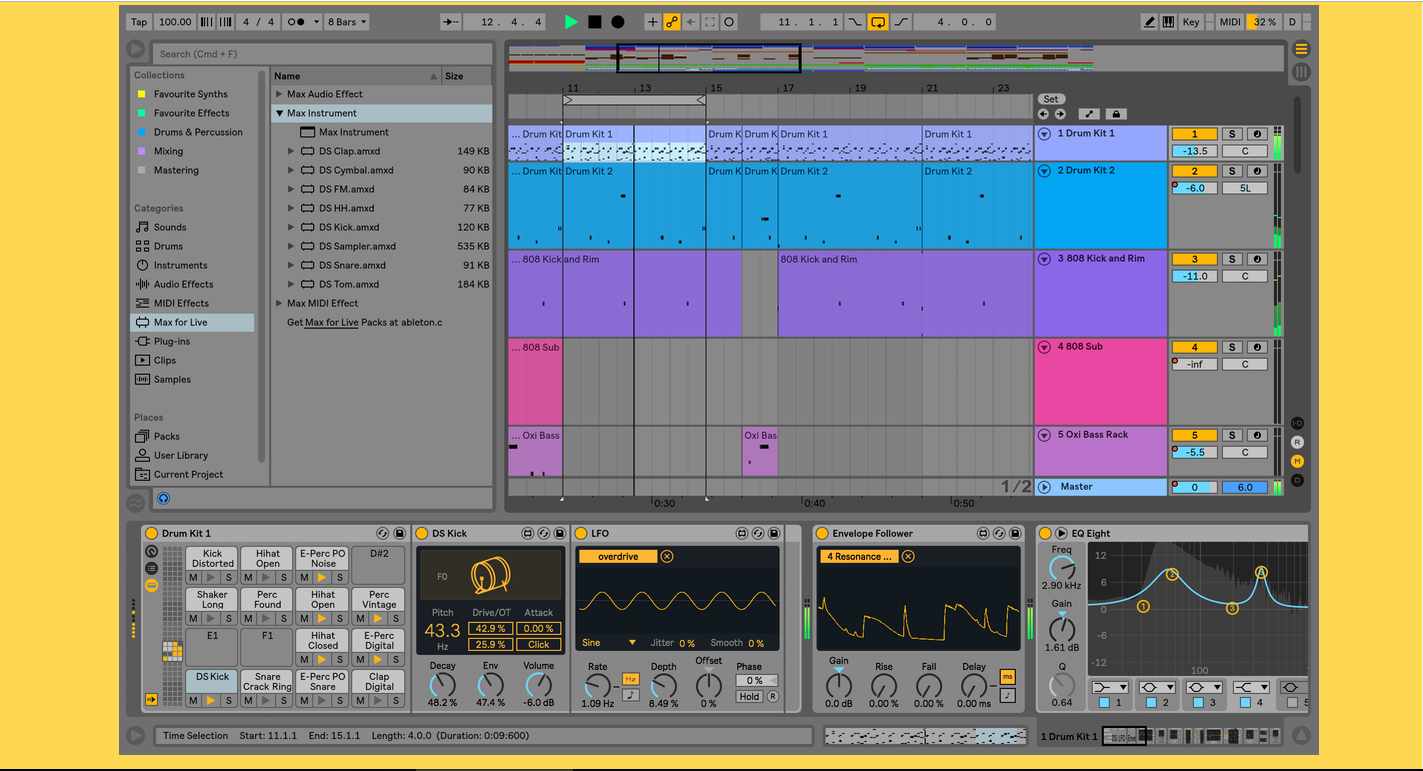Click the Hold button in the LFO

[x=749, y=696]
